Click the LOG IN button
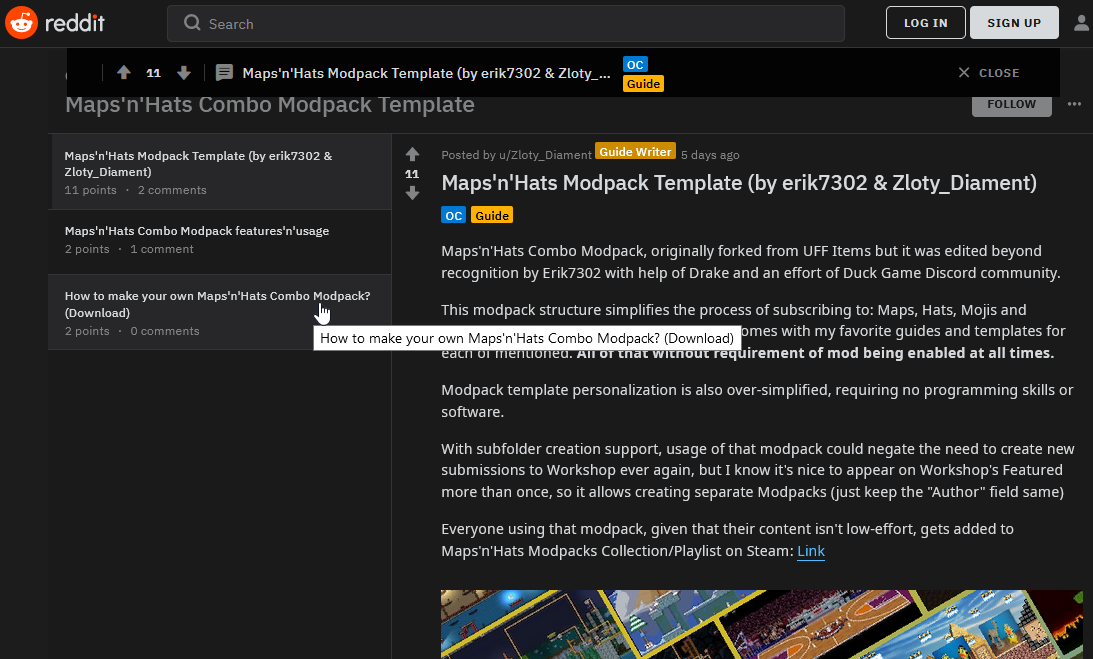Viewport: 1093px width, 659px height. coord(925,23)
